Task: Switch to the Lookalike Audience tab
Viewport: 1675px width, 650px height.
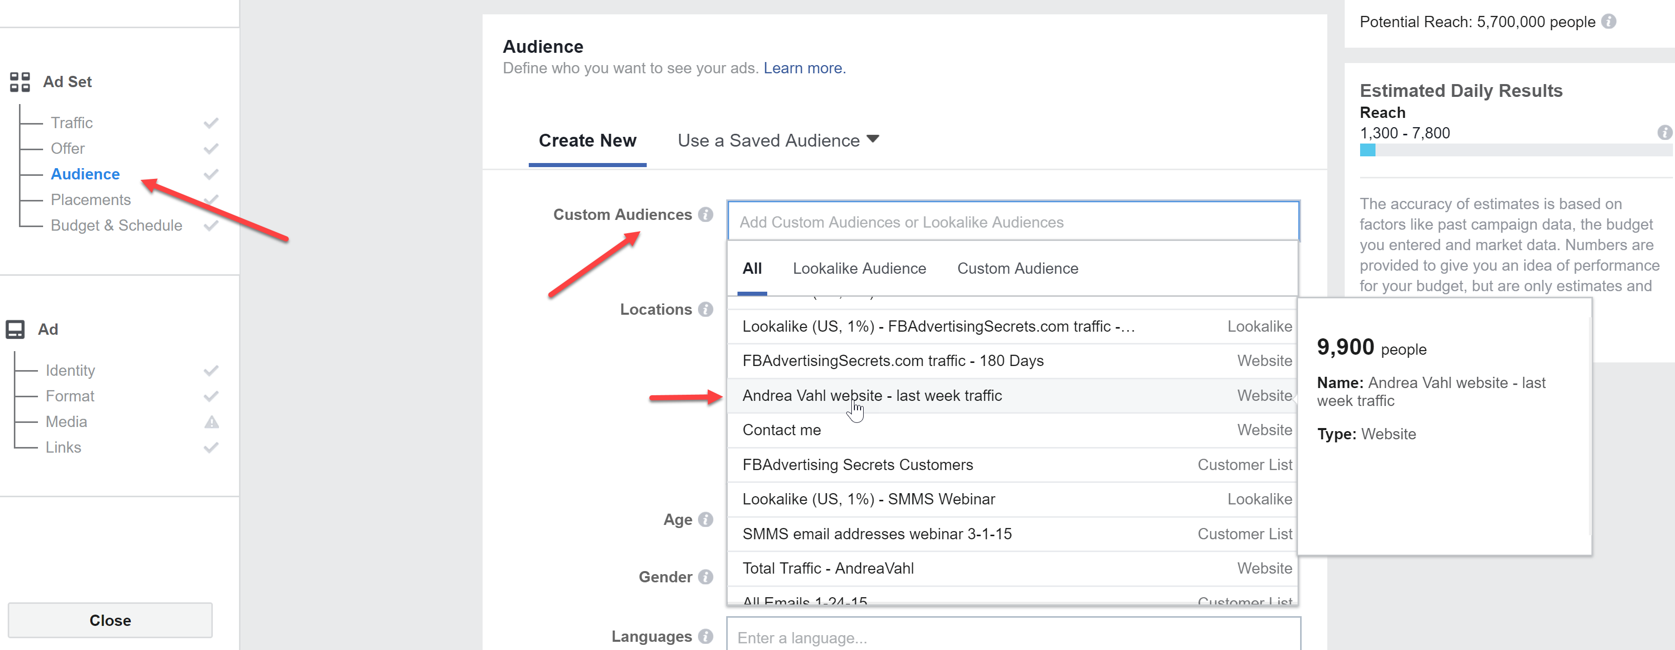Action: coord(859,269)
